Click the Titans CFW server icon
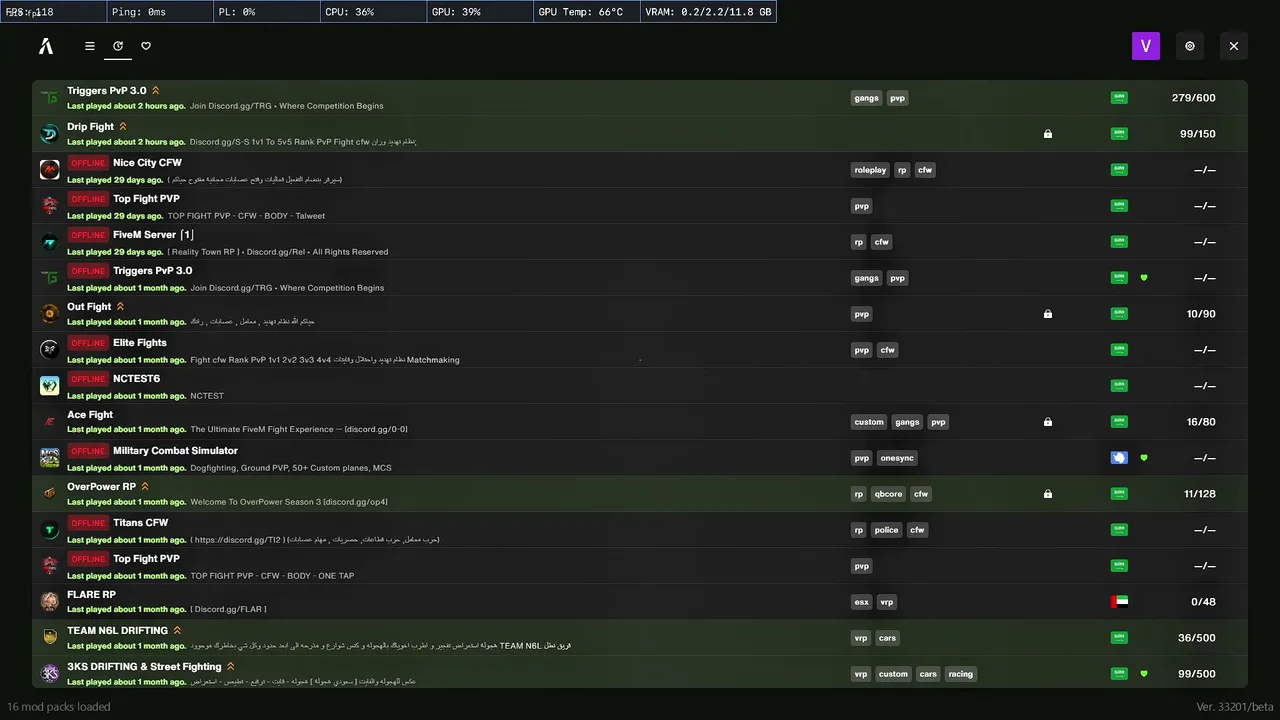 [50, 530]
